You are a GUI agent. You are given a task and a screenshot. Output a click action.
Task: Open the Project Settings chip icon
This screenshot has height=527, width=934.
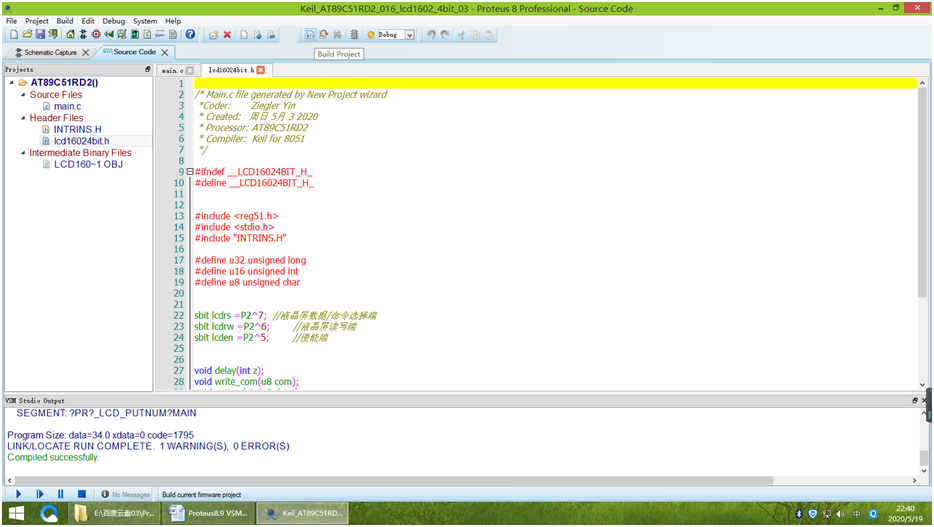[x=354, y=35]
